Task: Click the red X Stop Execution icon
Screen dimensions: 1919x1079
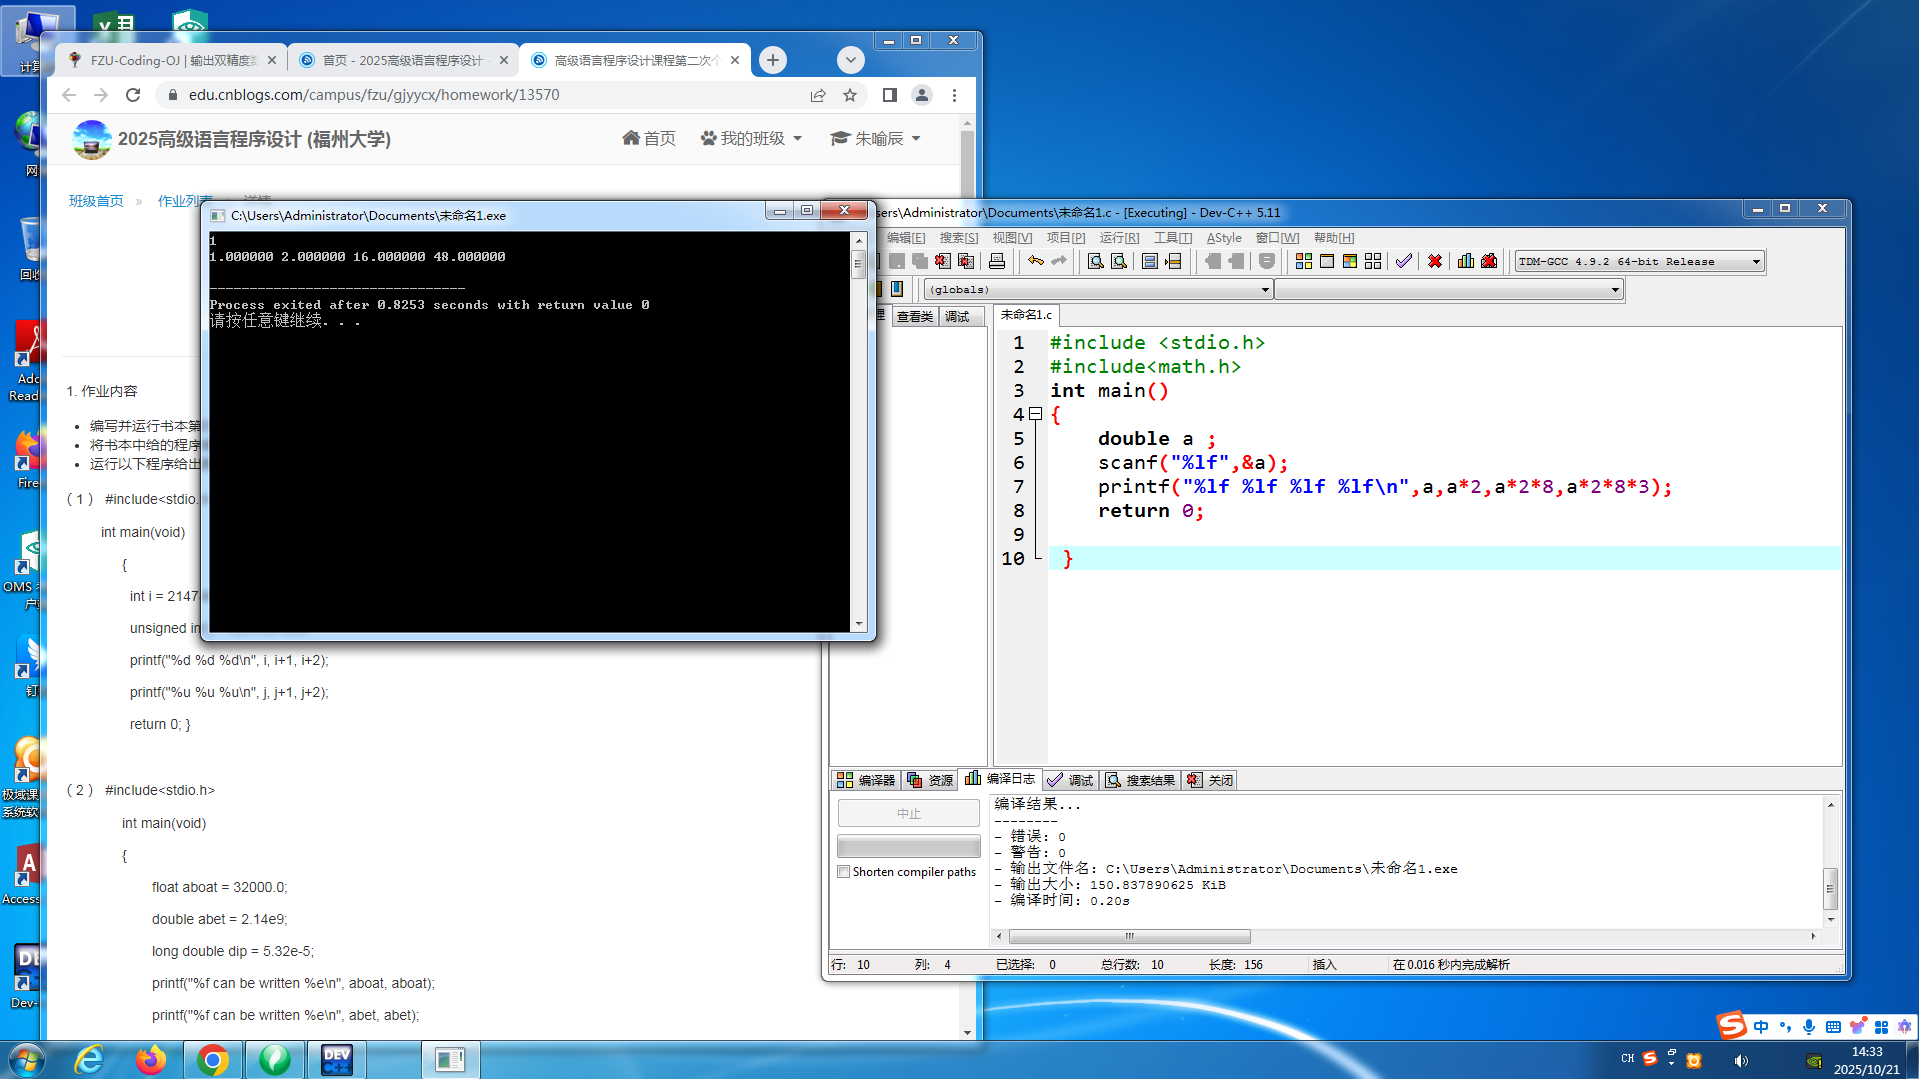Action: tap(1435, 261)
